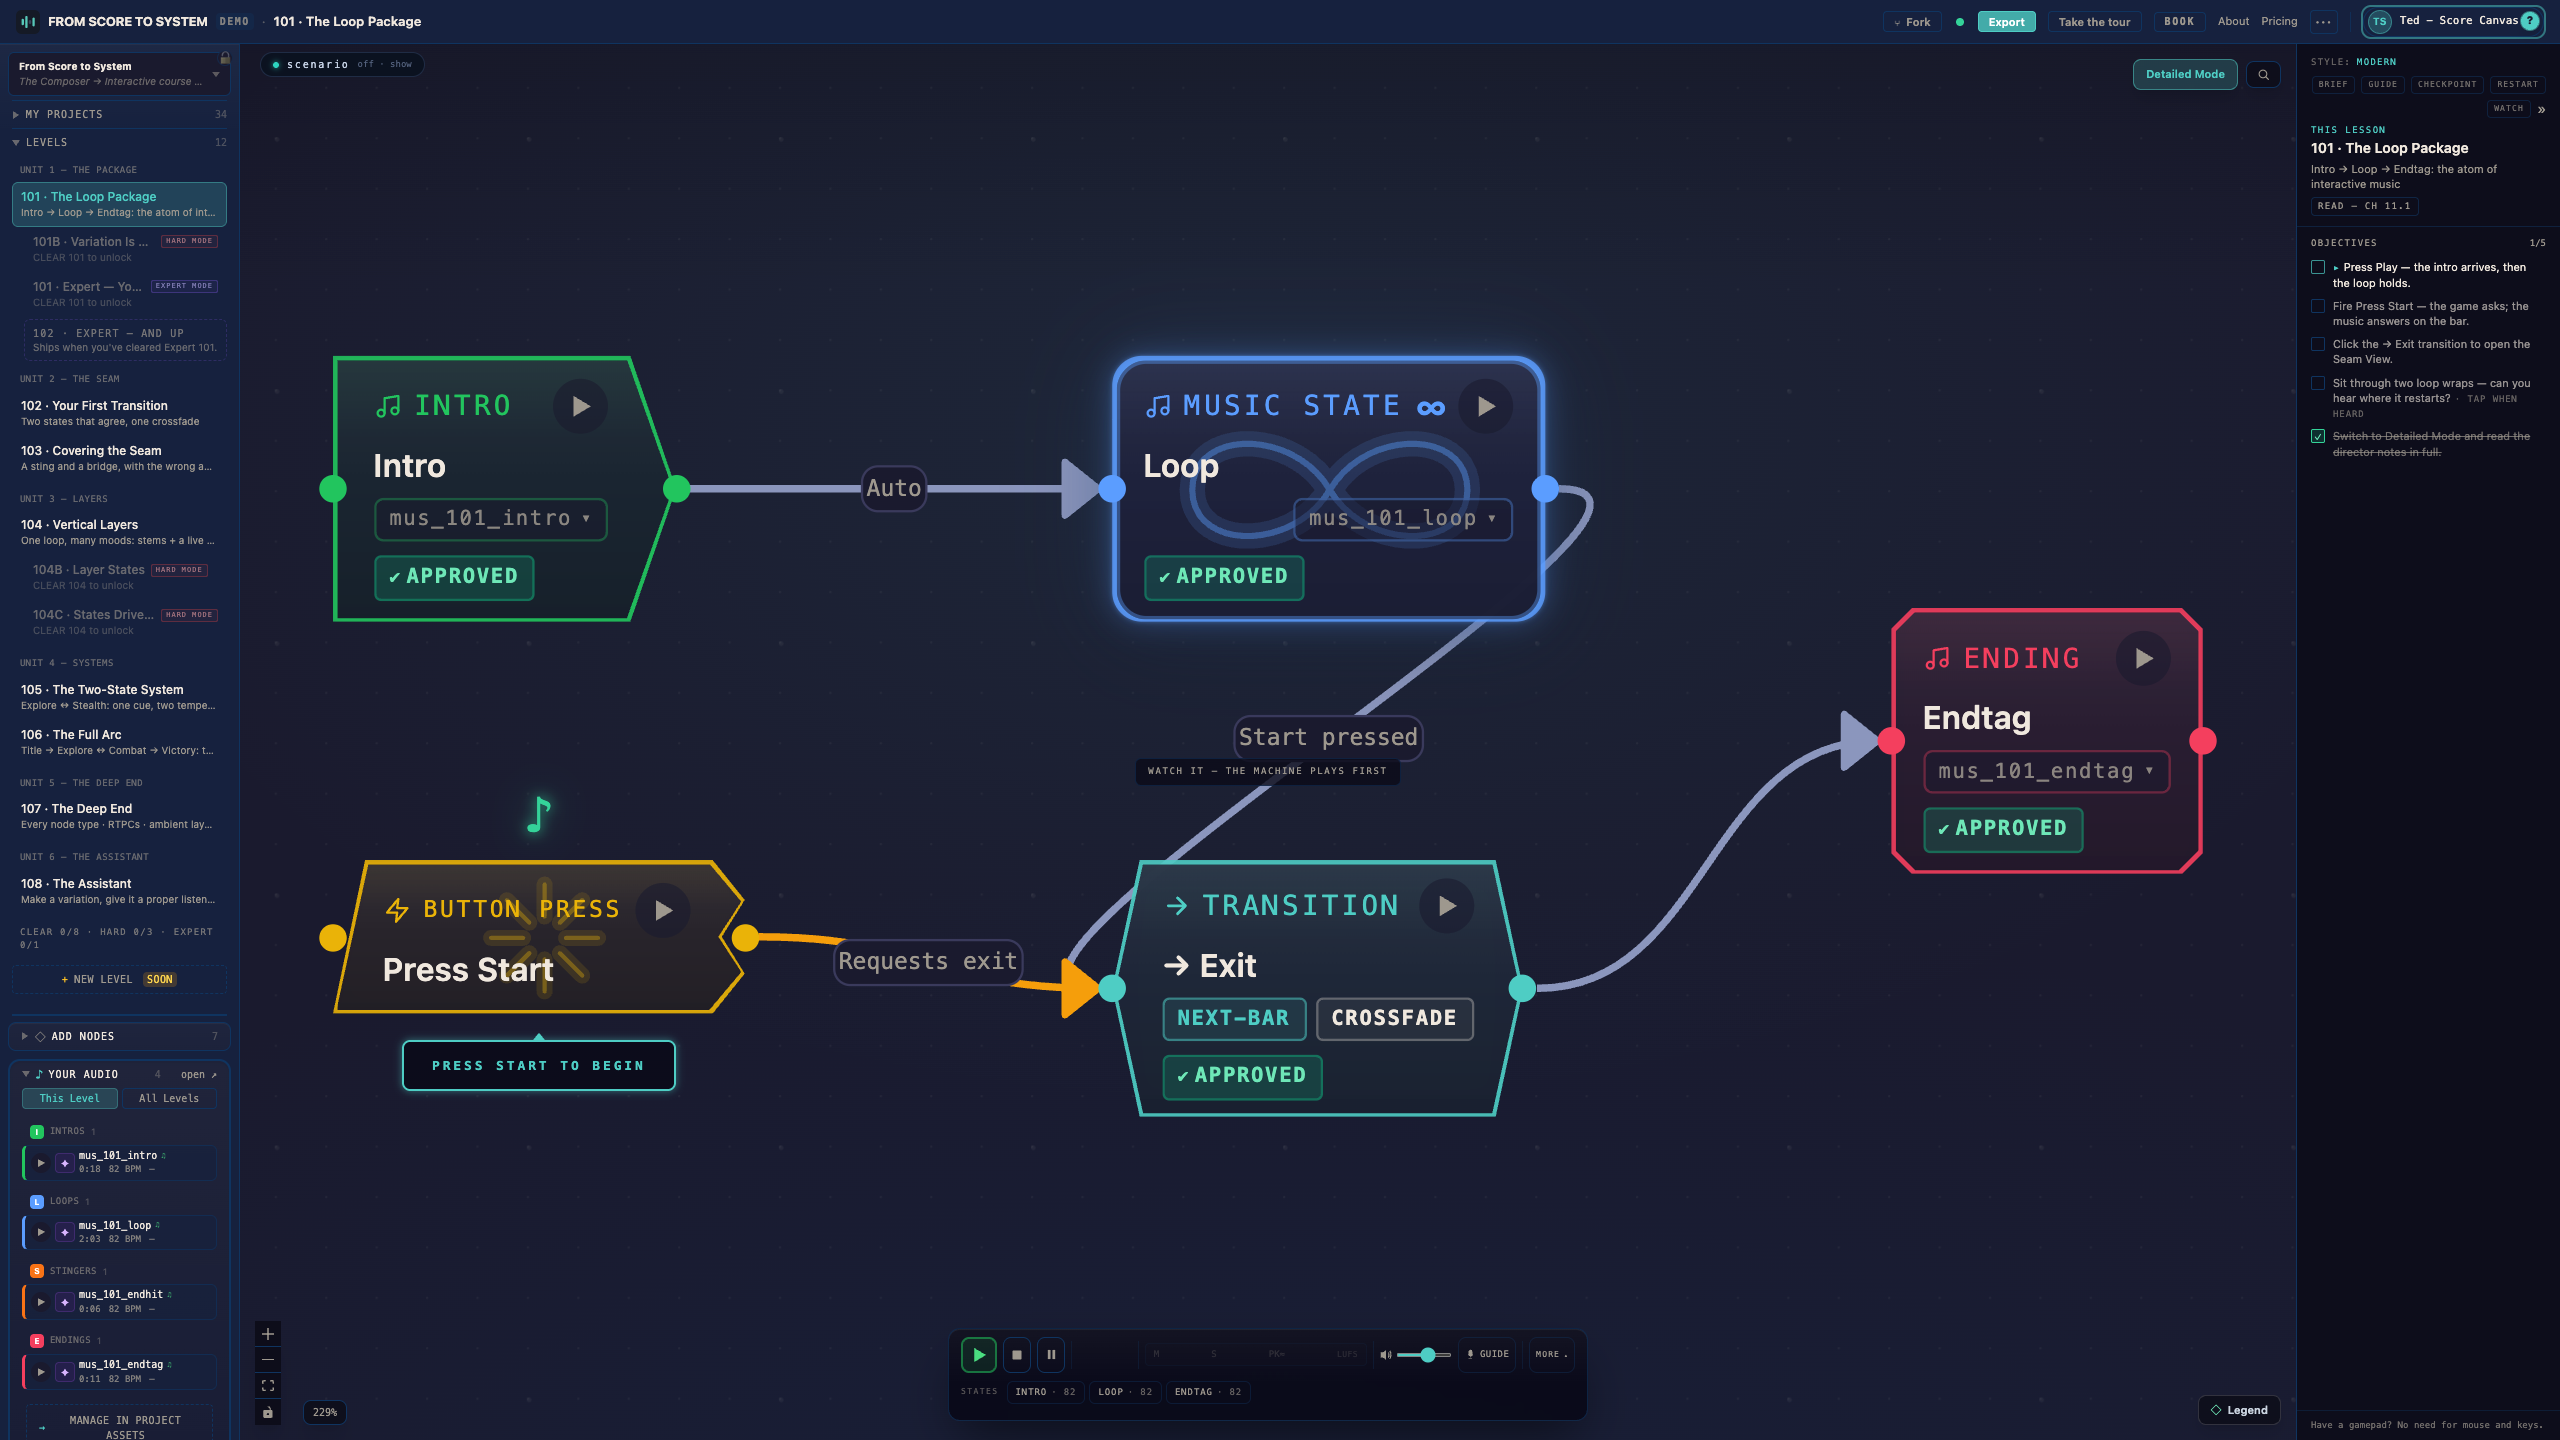The image size is (2560, 1440).
Task: Check the Fire Press Start objective
Action: (x=2318, y=306)
